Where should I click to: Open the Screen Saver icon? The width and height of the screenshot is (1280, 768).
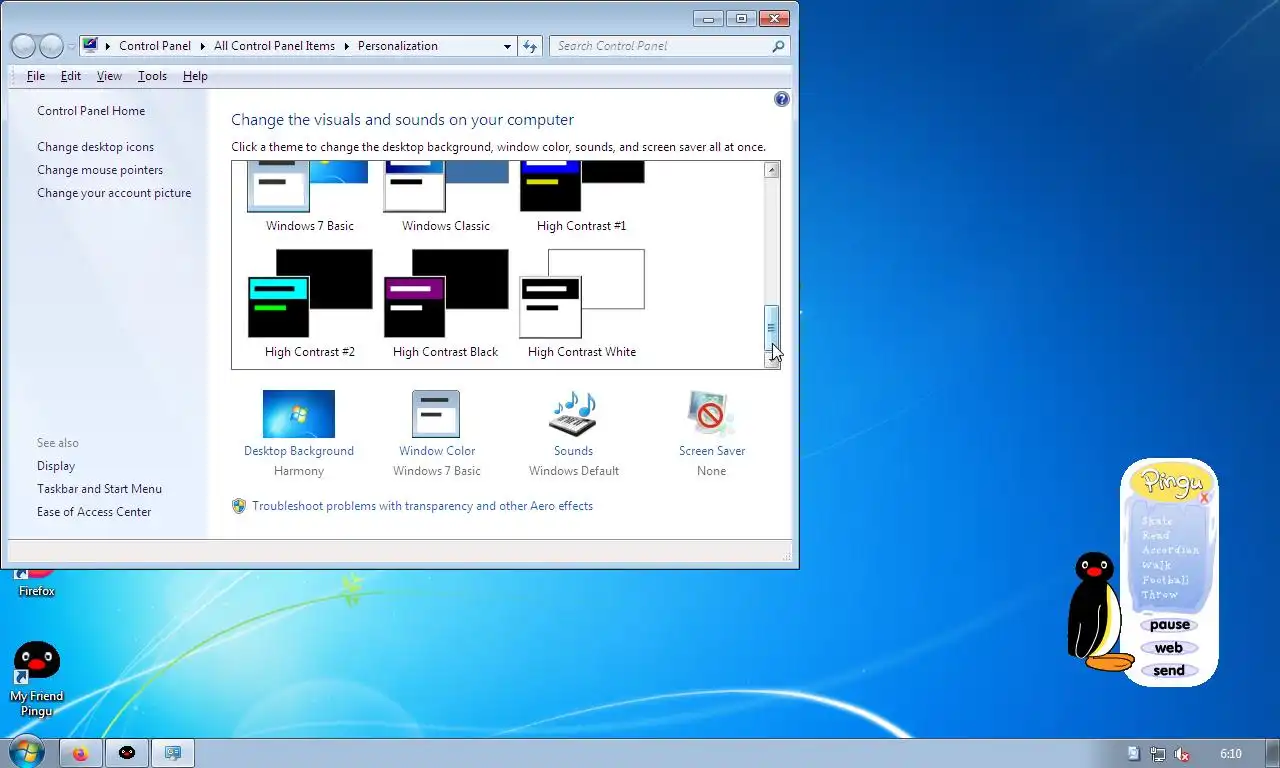pos(711,414)
